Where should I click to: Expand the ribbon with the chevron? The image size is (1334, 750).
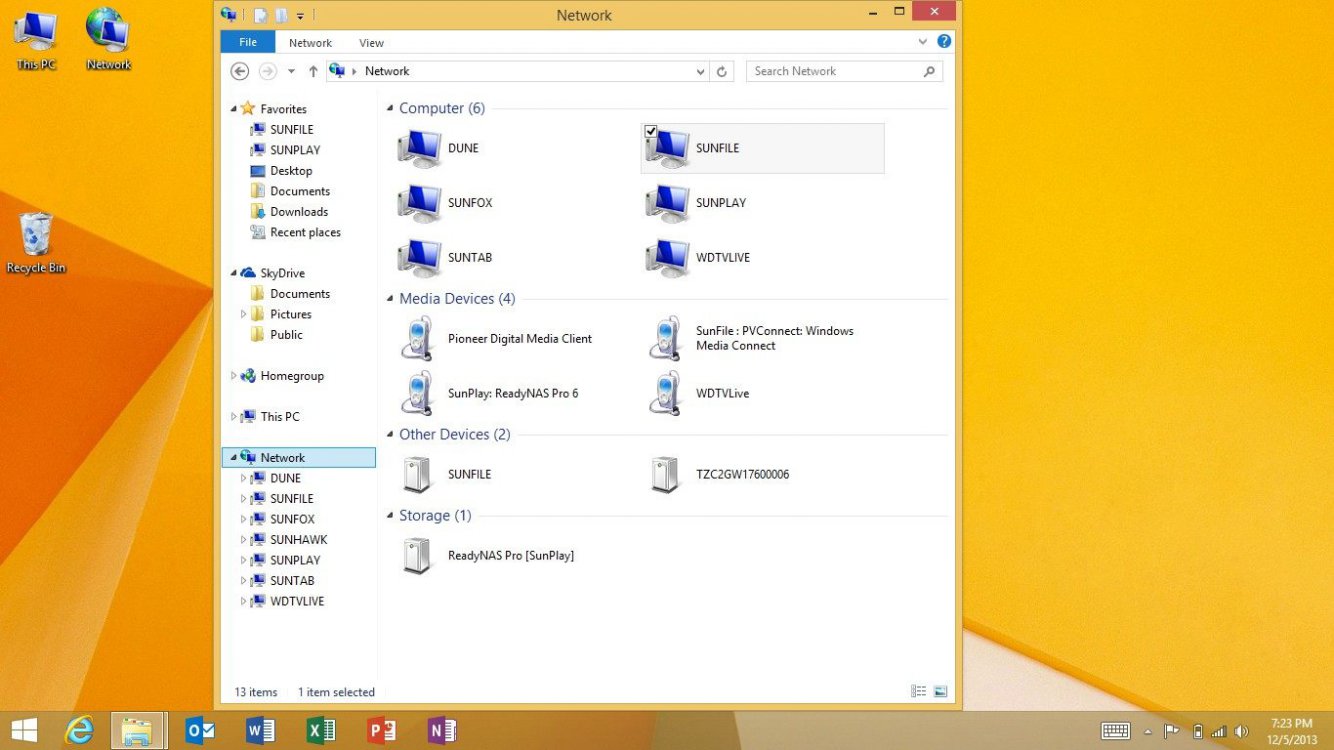pyautogui.click(x=923, y=42)
